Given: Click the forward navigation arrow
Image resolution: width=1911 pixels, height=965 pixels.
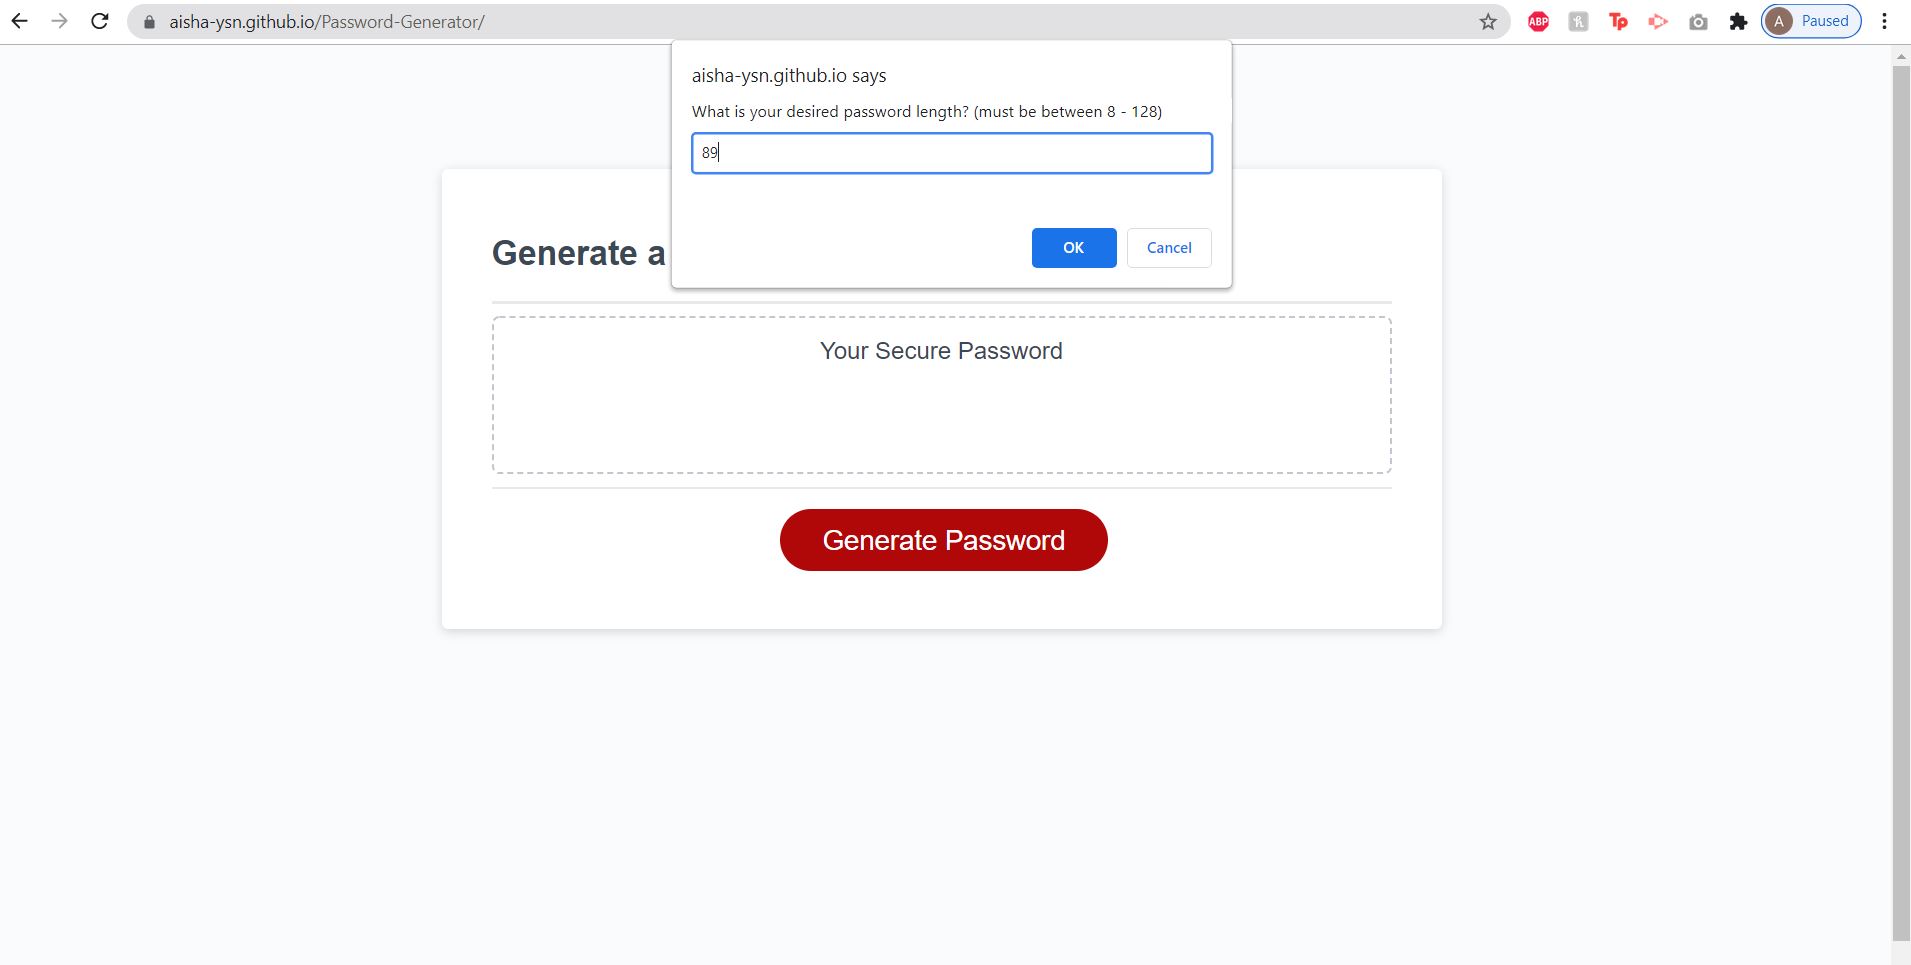Looking at the screenshot, I should coord(60,20).
